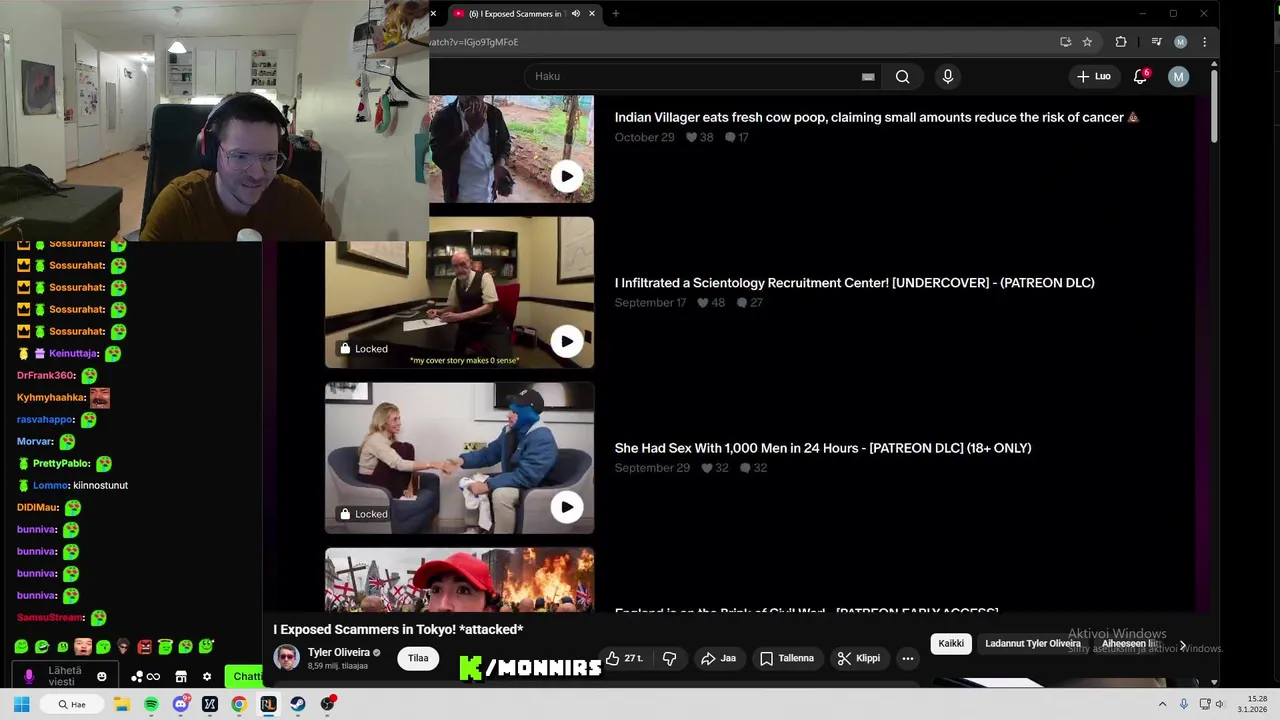The height and width of the screenshot is (720, 1280).
Task: Click the Chrome address bar URL
Action: click(474, 42)
